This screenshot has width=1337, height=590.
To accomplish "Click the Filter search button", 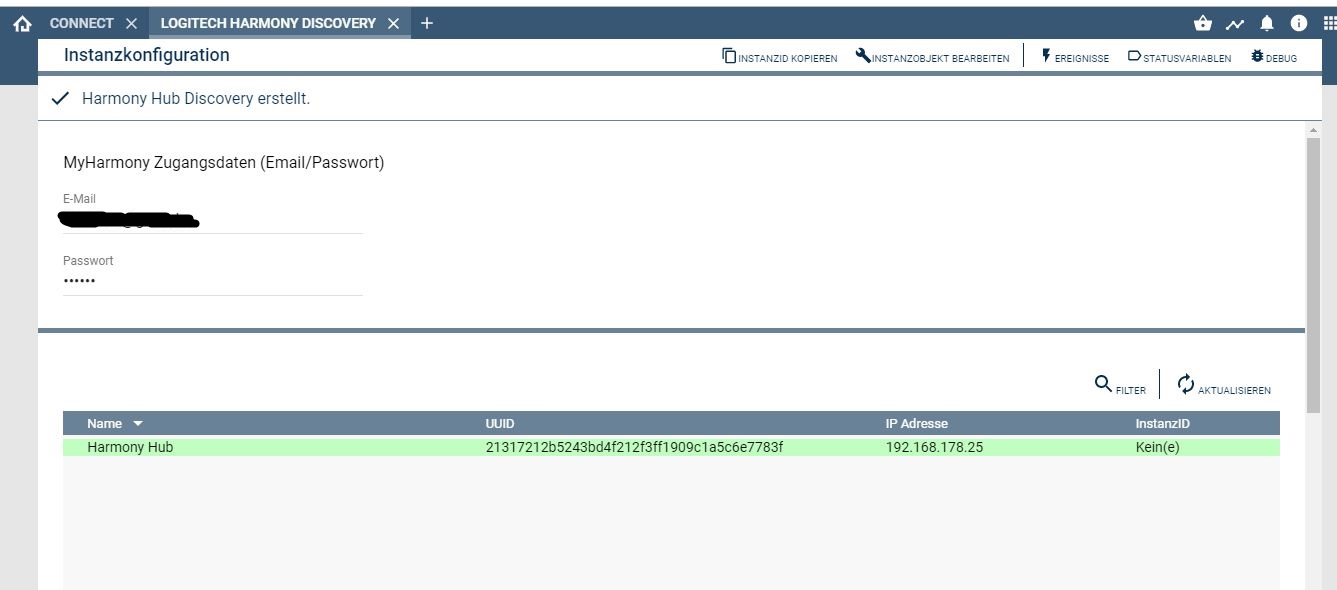I will (1120, 385).
